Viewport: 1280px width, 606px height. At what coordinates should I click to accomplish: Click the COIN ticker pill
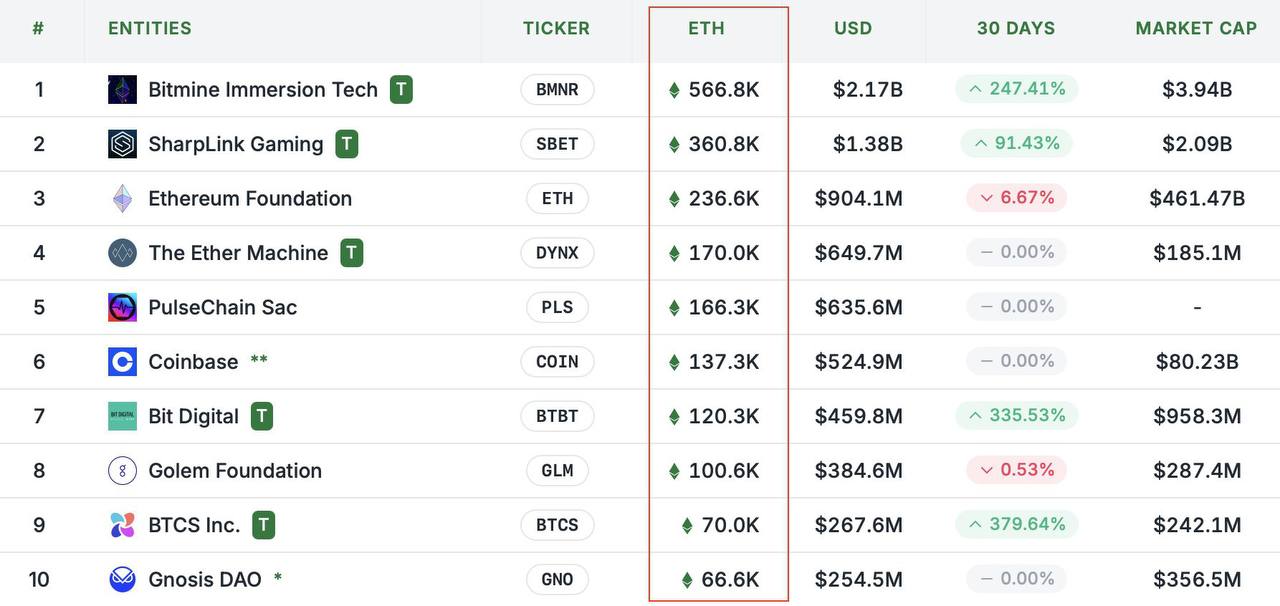tap(557, 362)
